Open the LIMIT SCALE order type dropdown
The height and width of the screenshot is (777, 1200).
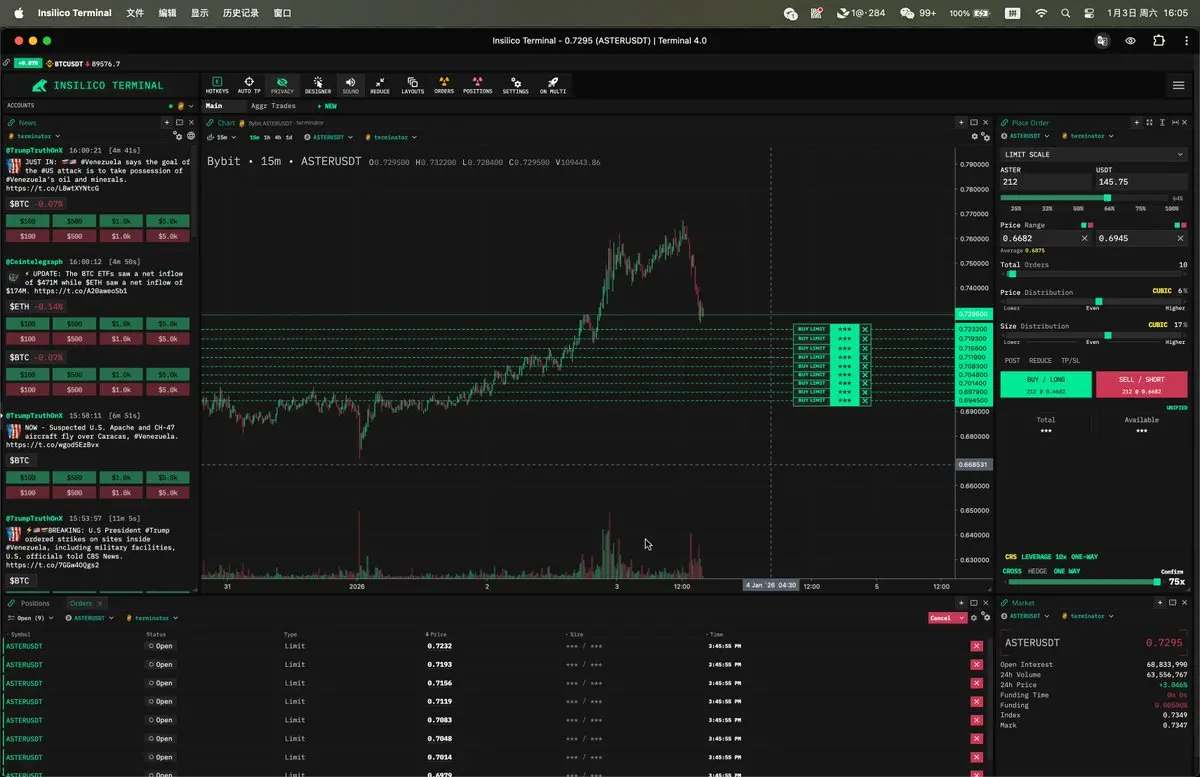pyautogui.click(x=1094, y=154)
